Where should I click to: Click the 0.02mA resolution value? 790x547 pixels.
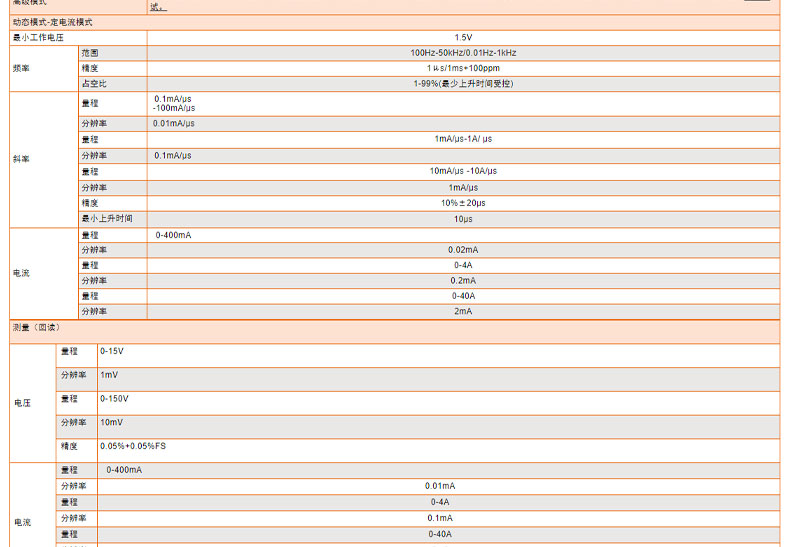(463, 250)
